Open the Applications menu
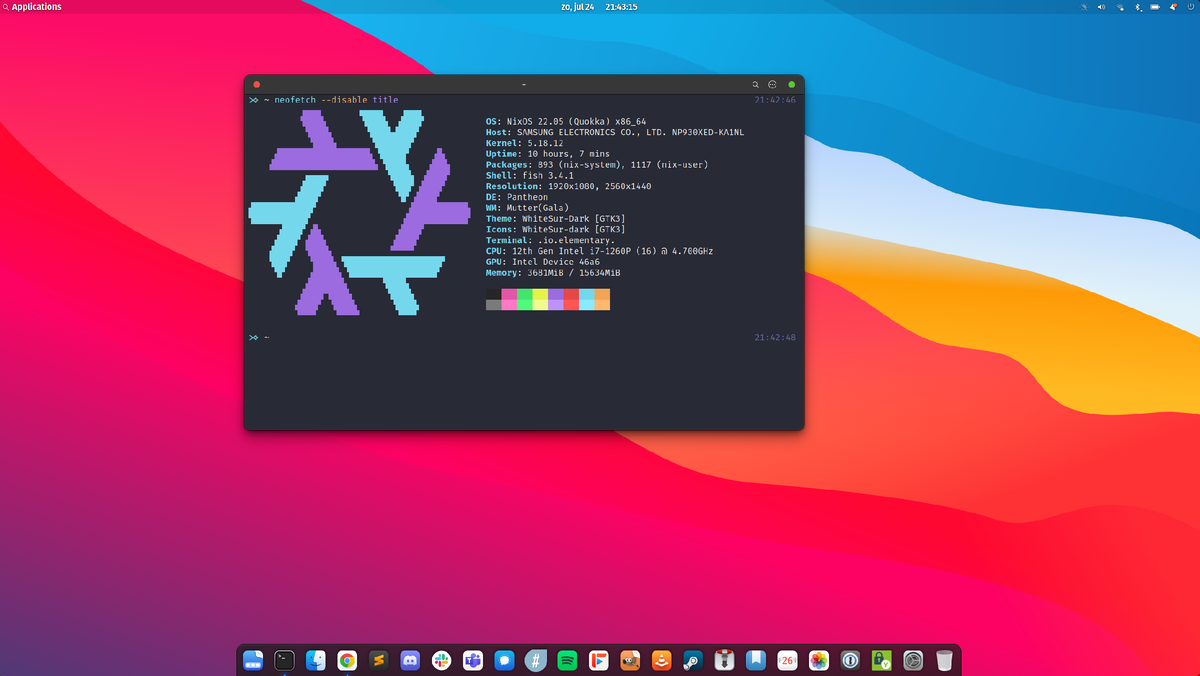Screen dimensions: 1200x676 (x=32, y=7)
